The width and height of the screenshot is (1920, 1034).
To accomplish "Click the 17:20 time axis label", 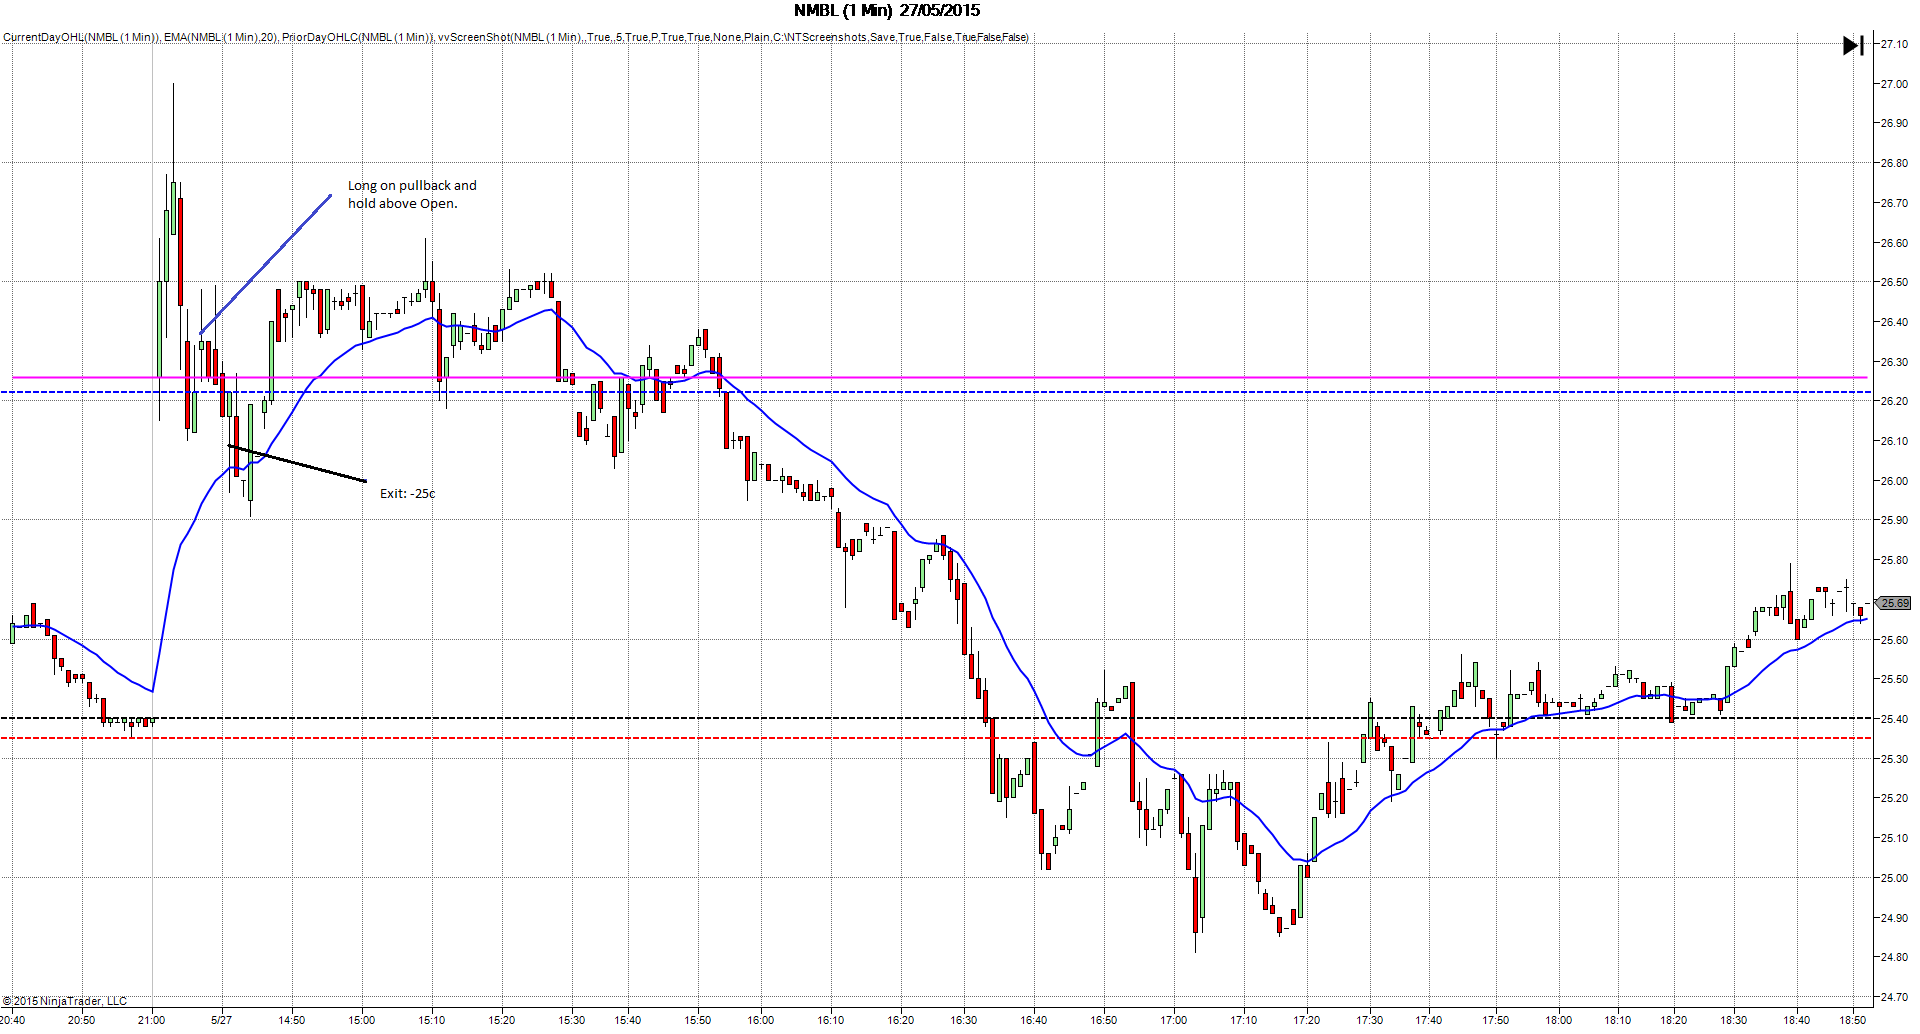I will pyautogui.click(x=1307, y=1020).
